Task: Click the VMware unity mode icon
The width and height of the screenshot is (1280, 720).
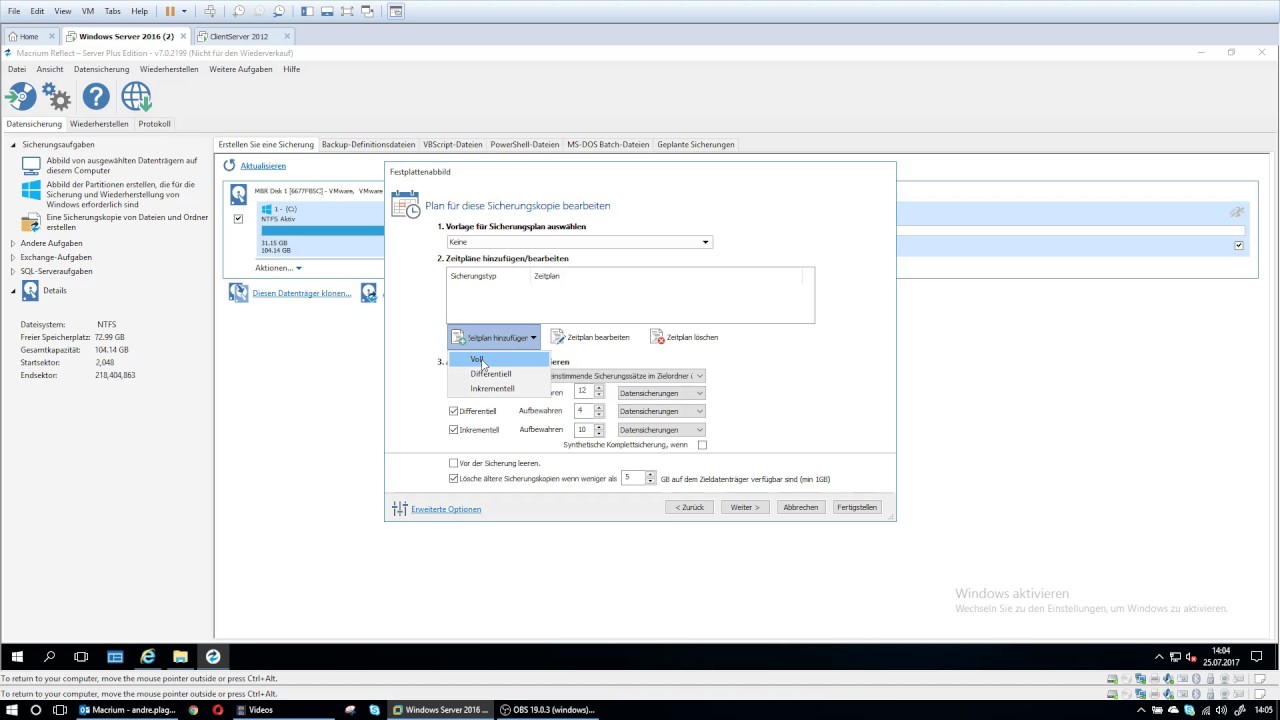Action: pos(367,11)
